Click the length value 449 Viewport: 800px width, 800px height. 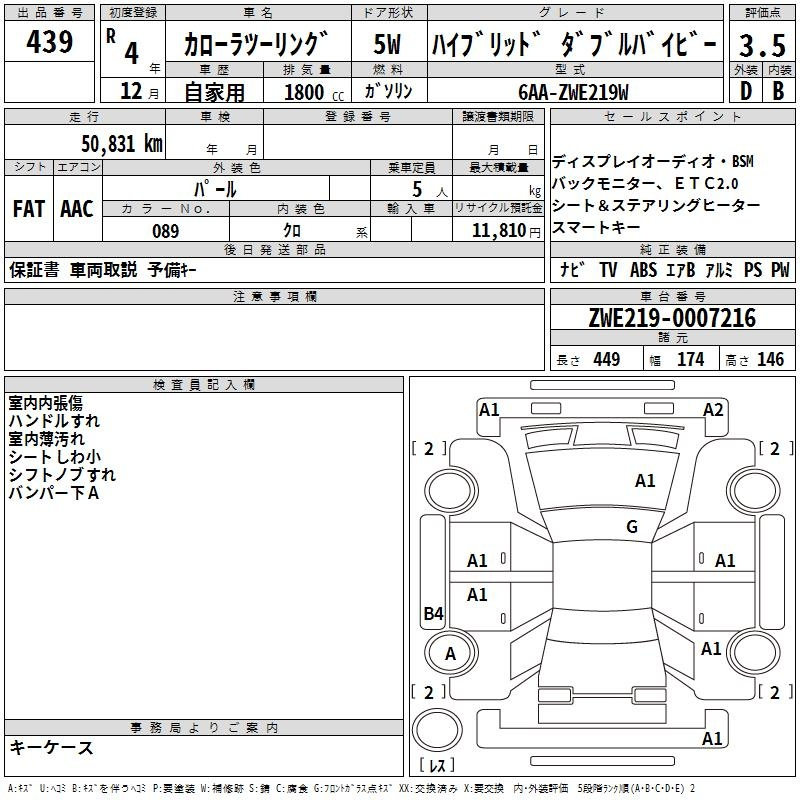607,359
